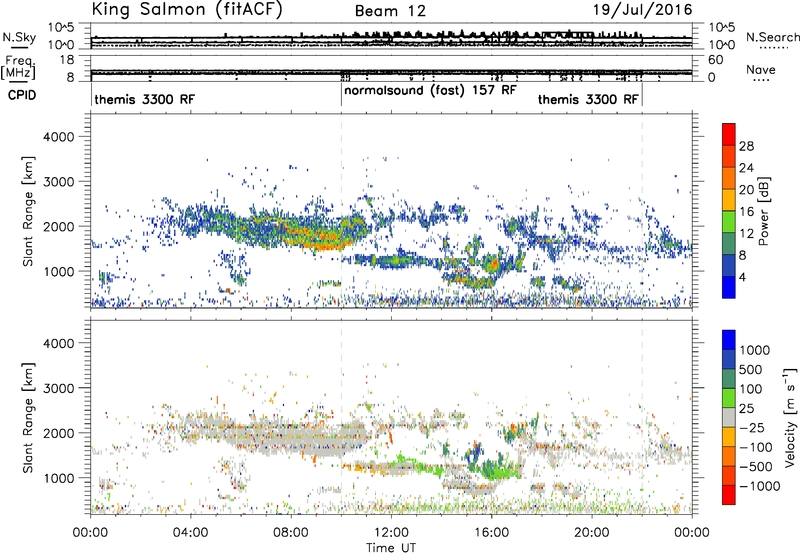This screenshot has width=800, height=554.
Task: Click the "4000" range tick on the power panel
Action: (x=59, y=137)
